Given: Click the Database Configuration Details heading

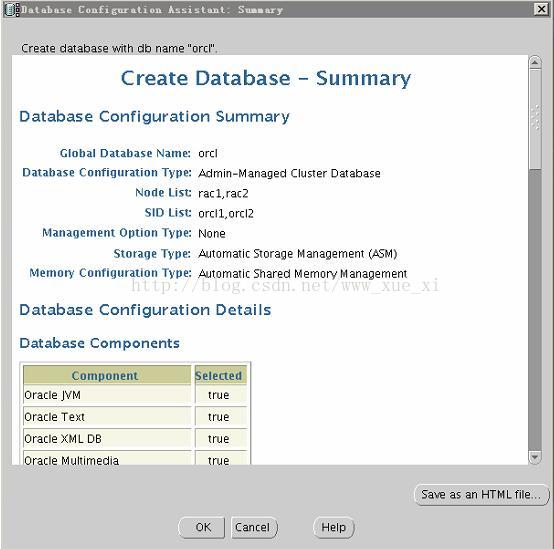Looking at the screenshot, I should (145, 310).
